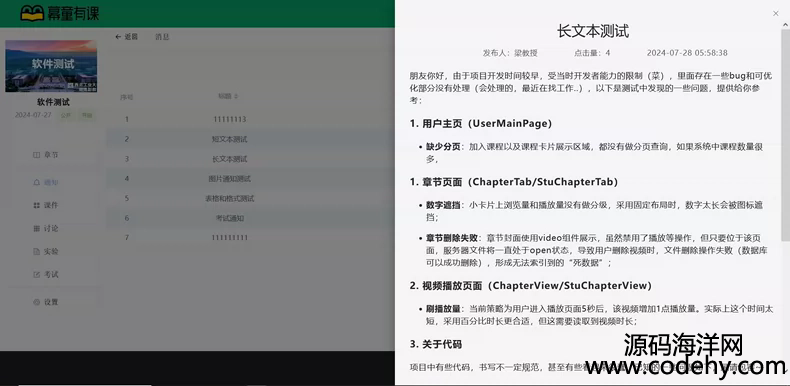Click the 通知 bell icon

[36, 182]
